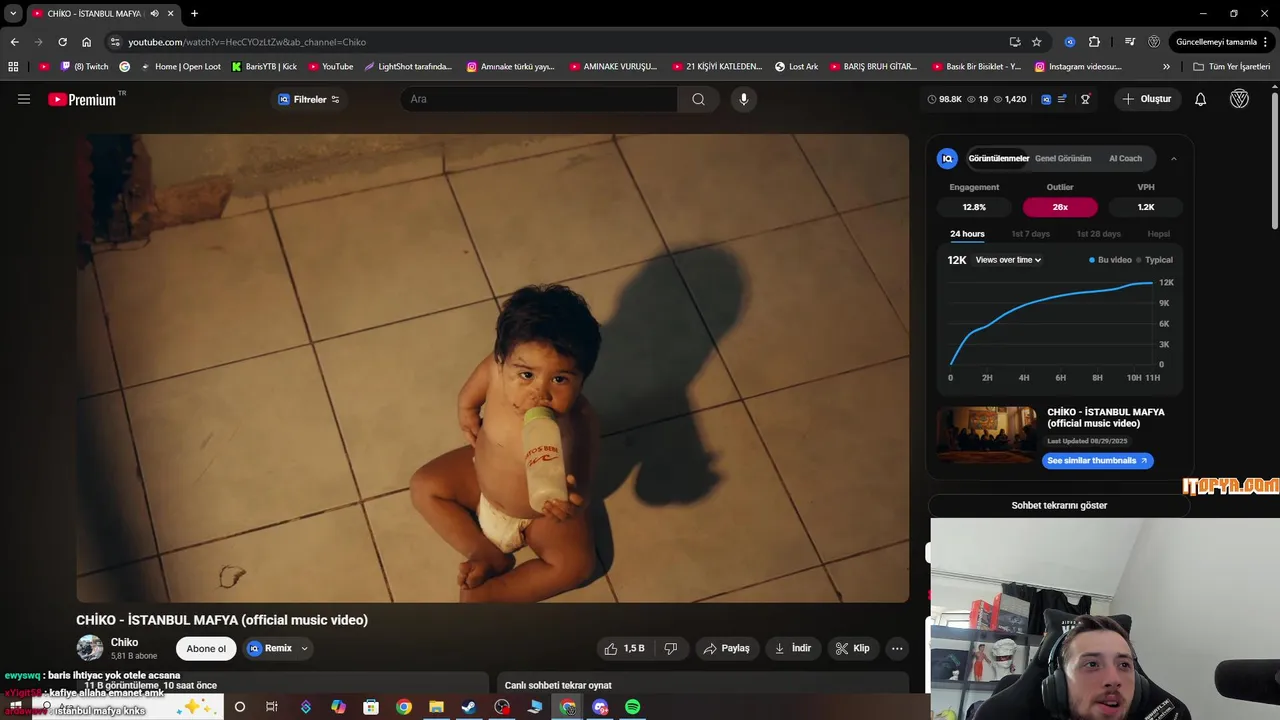Toggle the Bu video chart legend
The width and height of the screenshot is (1280, 720).
click(x=1110, y=260)
